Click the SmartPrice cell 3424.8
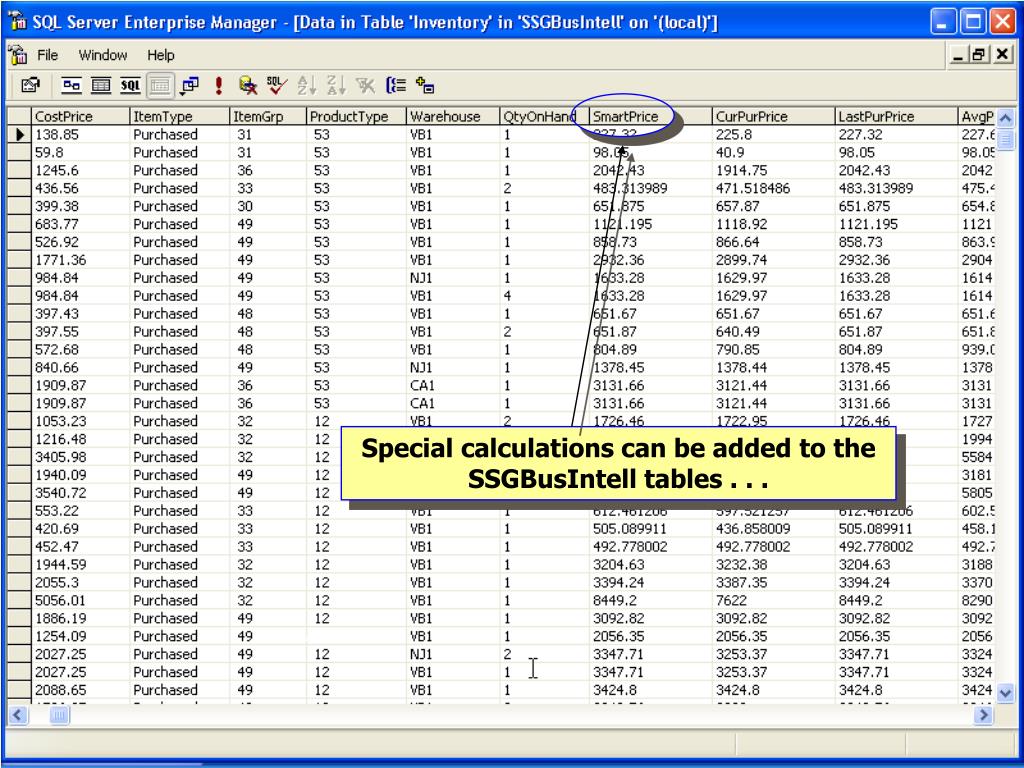1024x768 pixels. pos(650,690)
